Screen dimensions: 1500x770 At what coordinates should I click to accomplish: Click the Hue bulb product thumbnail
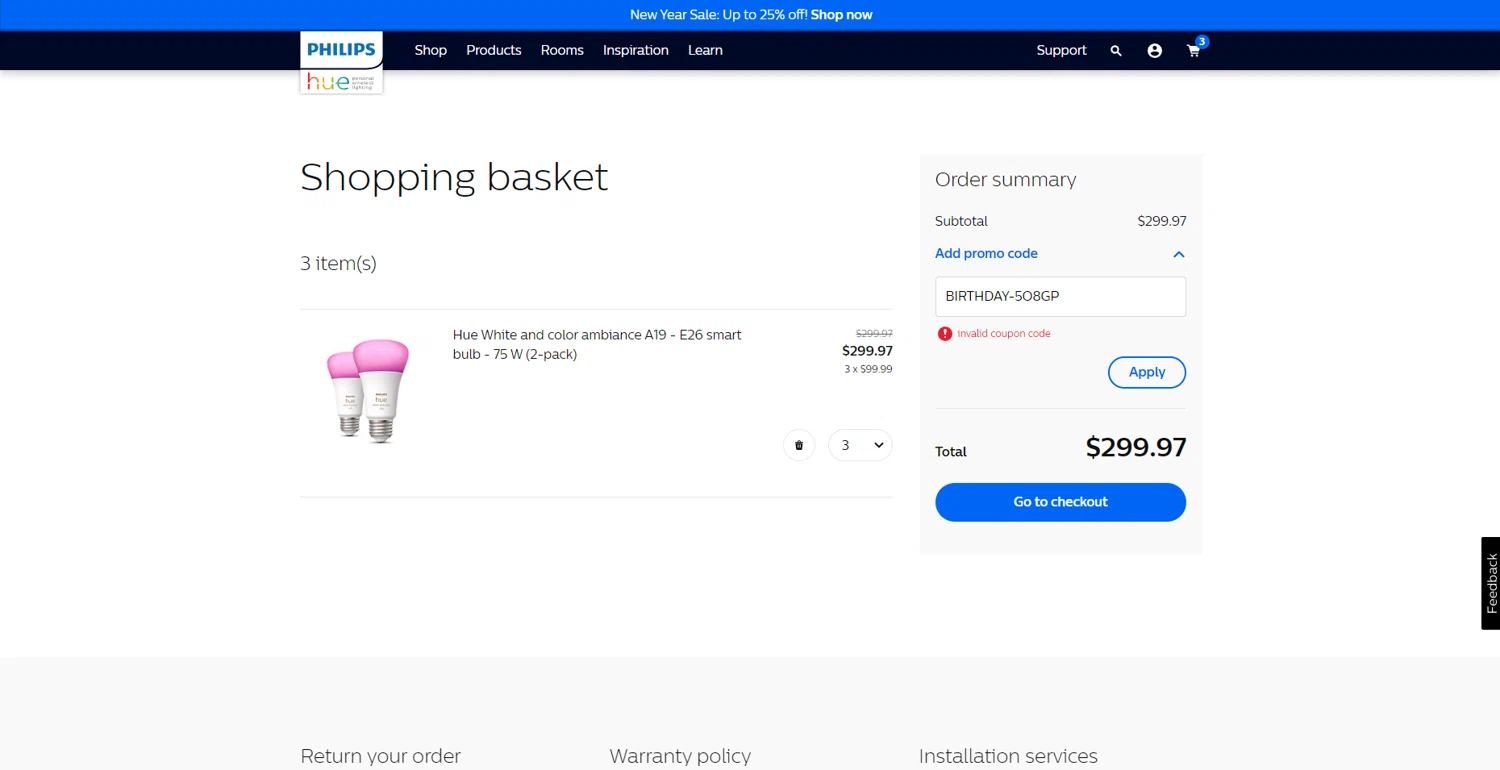click(368, 391)
